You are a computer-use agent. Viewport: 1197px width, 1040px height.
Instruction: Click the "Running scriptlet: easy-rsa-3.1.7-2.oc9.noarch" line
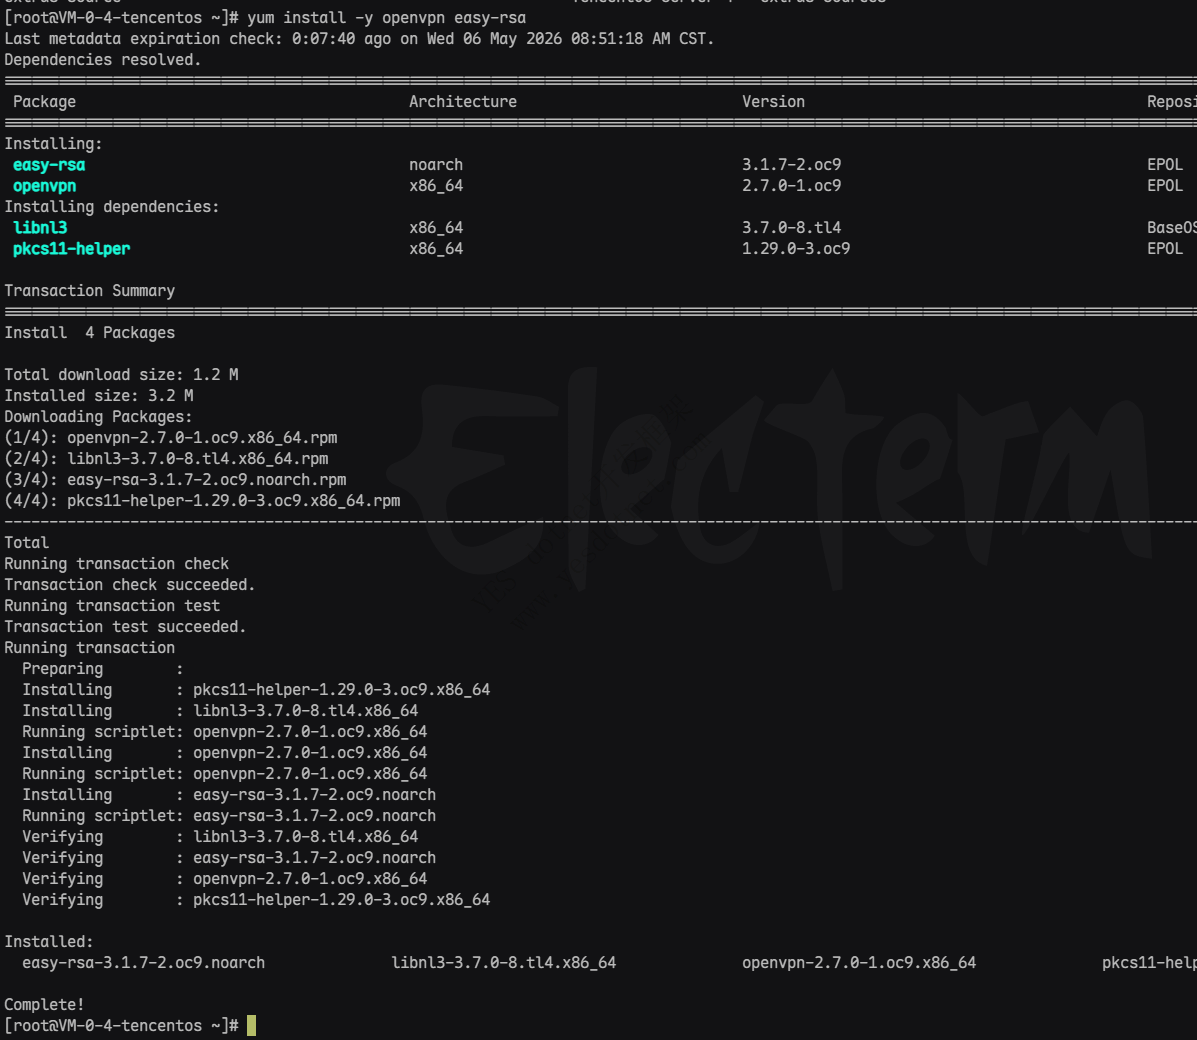(229, 816)
